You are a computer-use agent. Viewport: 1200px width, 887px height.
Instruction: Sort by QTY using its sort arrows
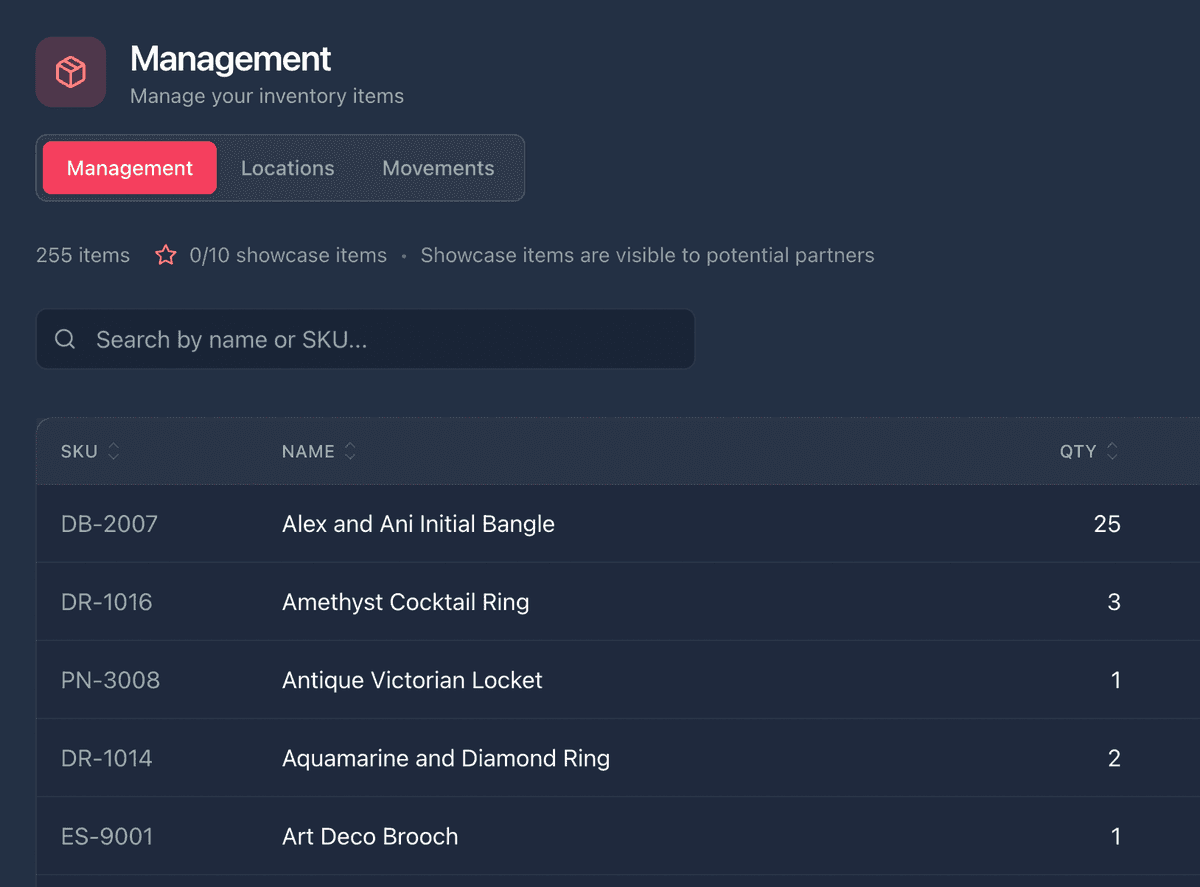click(x=1112, y=452)
